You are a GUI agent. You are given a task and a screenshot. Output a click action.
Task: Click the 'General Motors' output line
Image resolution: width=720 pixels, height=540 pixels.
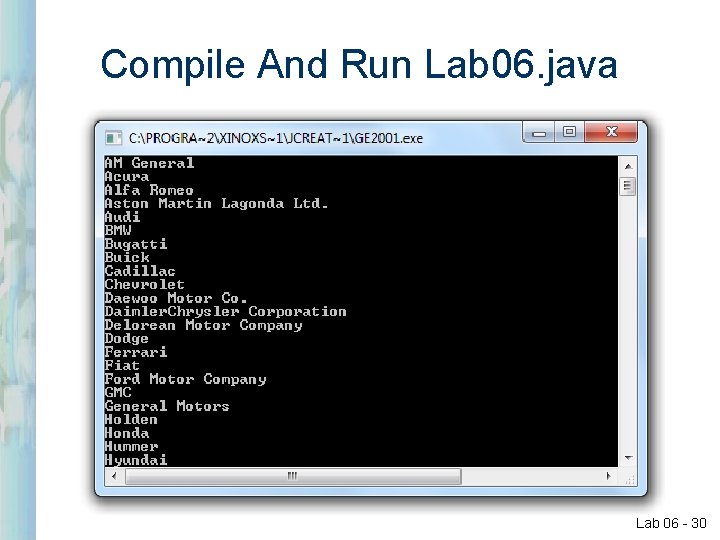point(167,406)
